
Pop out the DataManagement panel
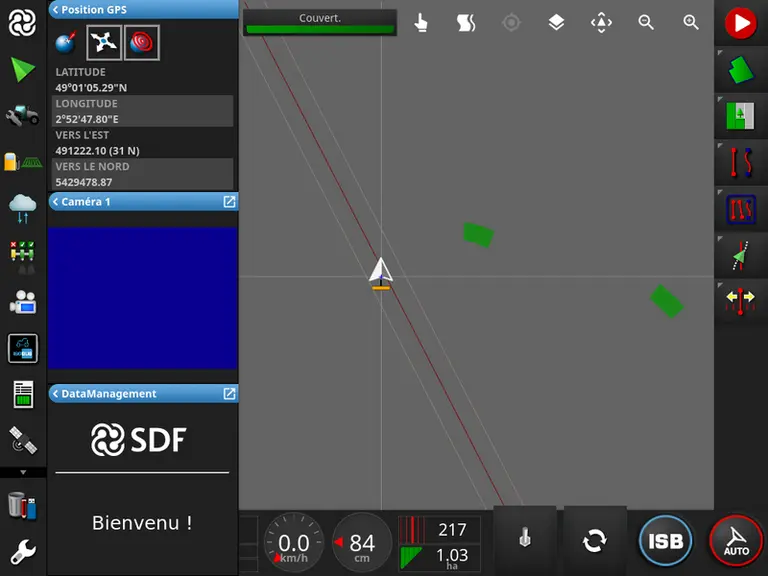point(229,394)
